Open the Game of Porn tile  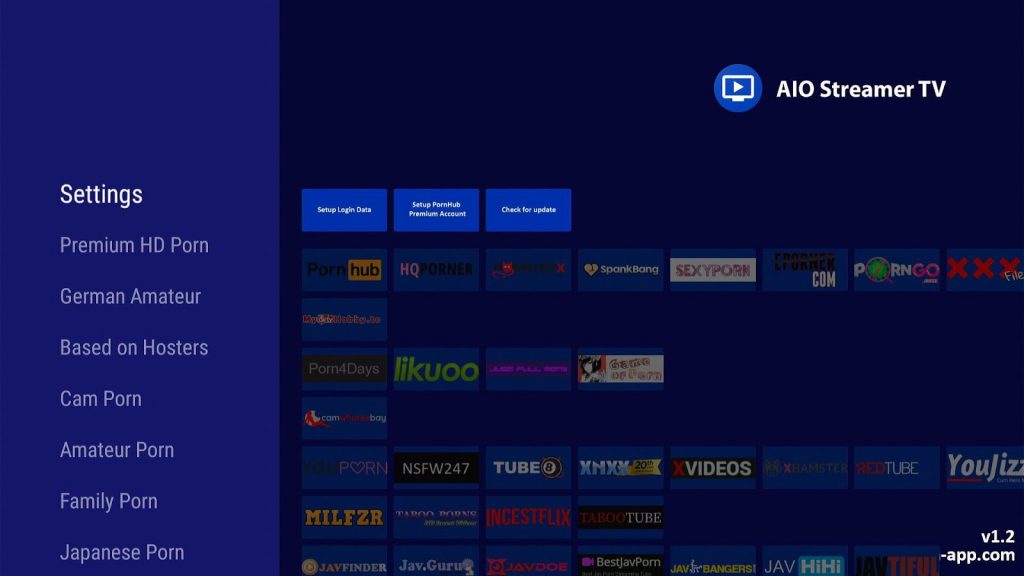point(620,369)
